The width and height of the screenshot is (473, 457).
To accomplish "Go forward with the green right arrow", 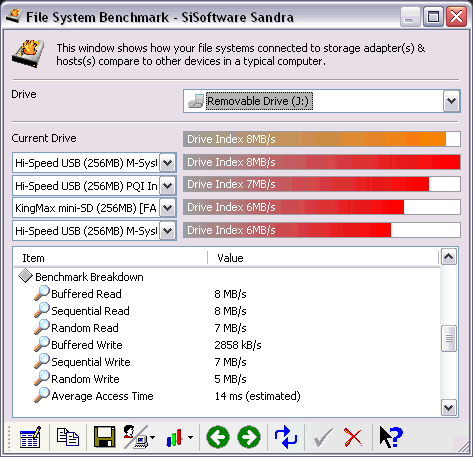I will tap(249, 437).
